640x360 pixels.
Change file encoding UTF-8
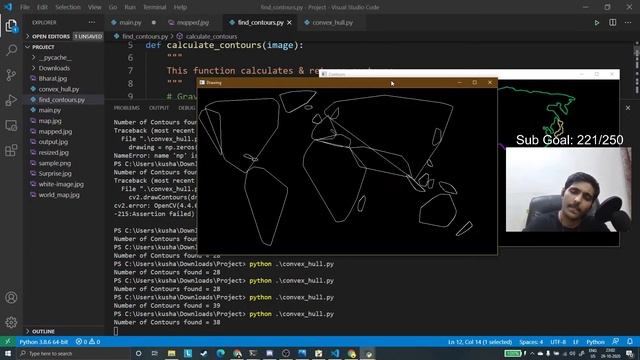[x=558, y=342]
